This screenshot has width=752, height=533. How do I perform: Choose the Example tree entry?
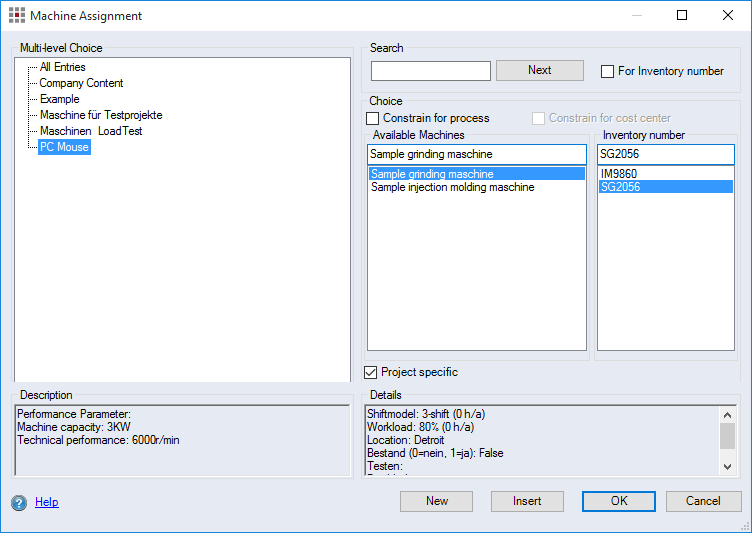(x=59, y=99)
